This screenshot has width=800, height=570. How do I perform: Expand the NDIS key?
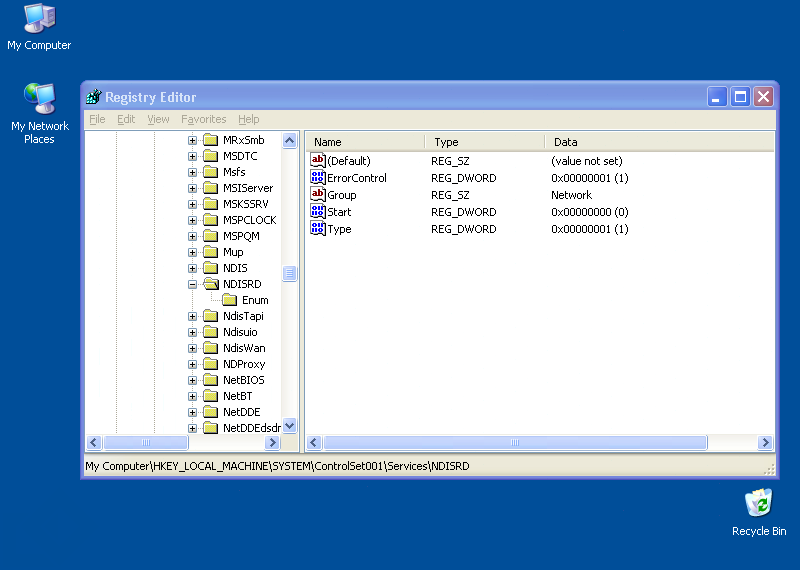tap(192, 268)
